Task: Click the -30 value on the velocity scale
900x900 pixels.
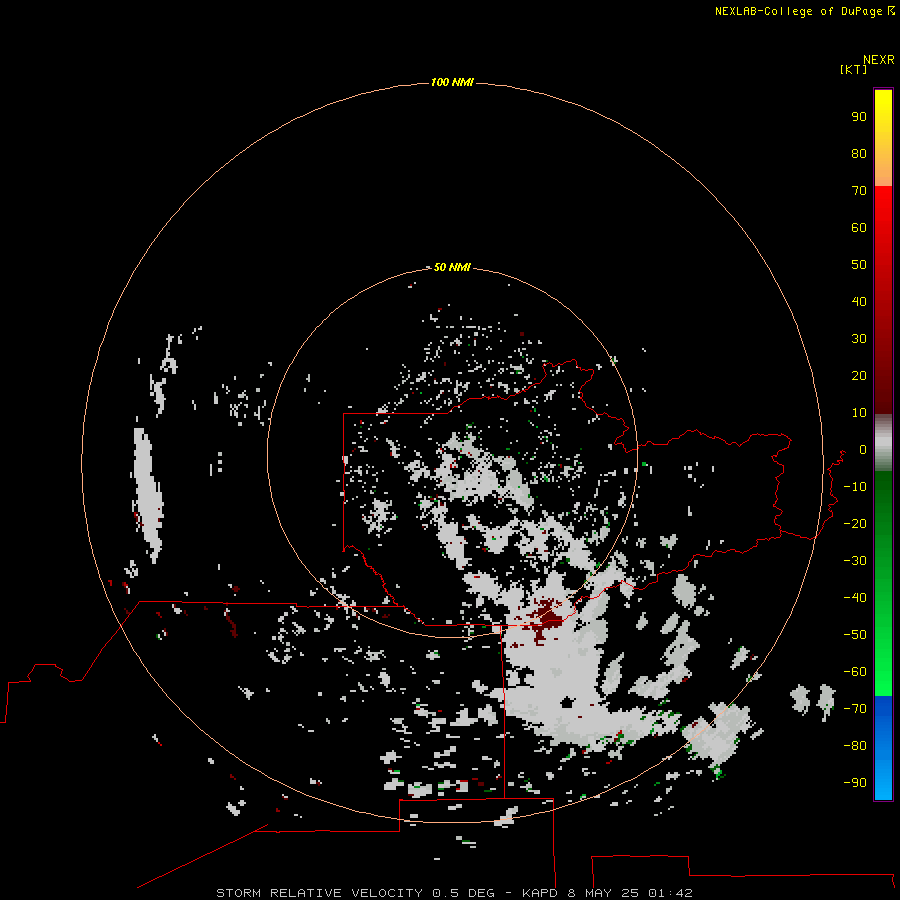Action: 855,560
